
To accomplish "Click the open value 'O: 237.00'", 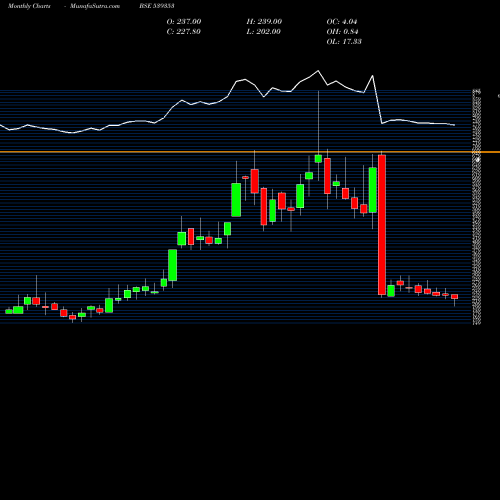I will (x=184, y=22).
